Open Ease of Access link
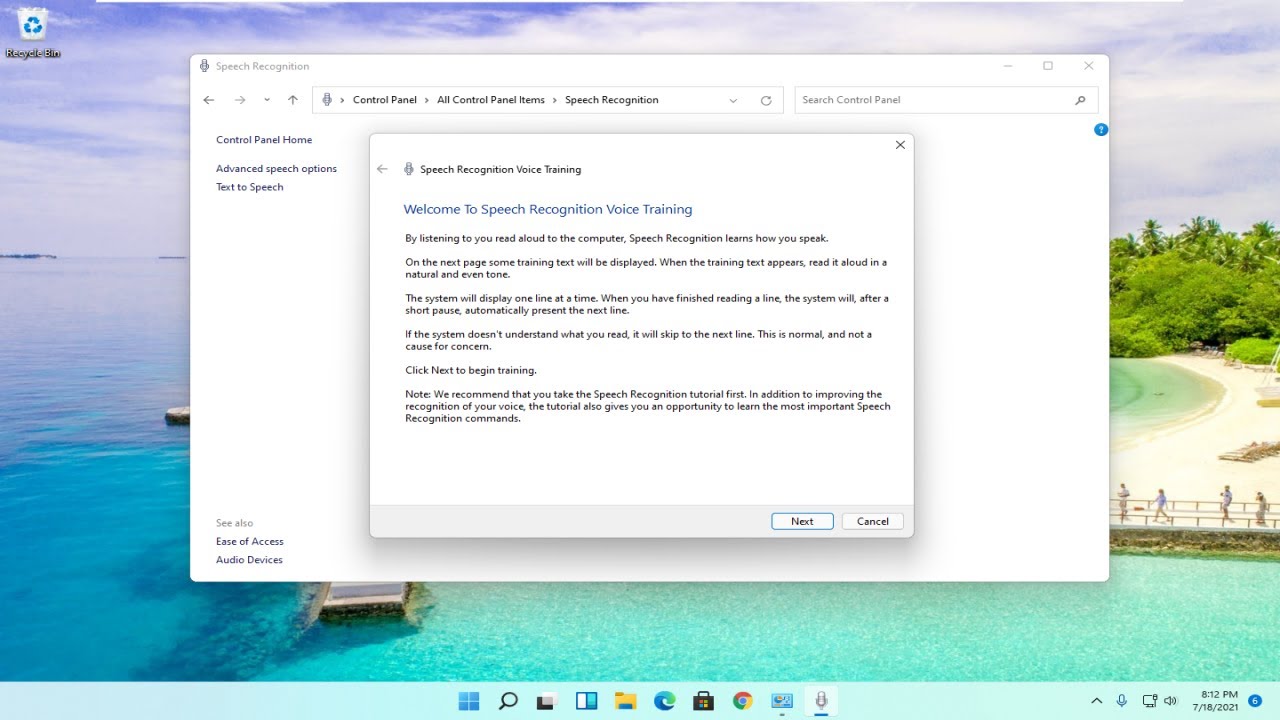Screen dimensions: 1280x720 point(250,541)
